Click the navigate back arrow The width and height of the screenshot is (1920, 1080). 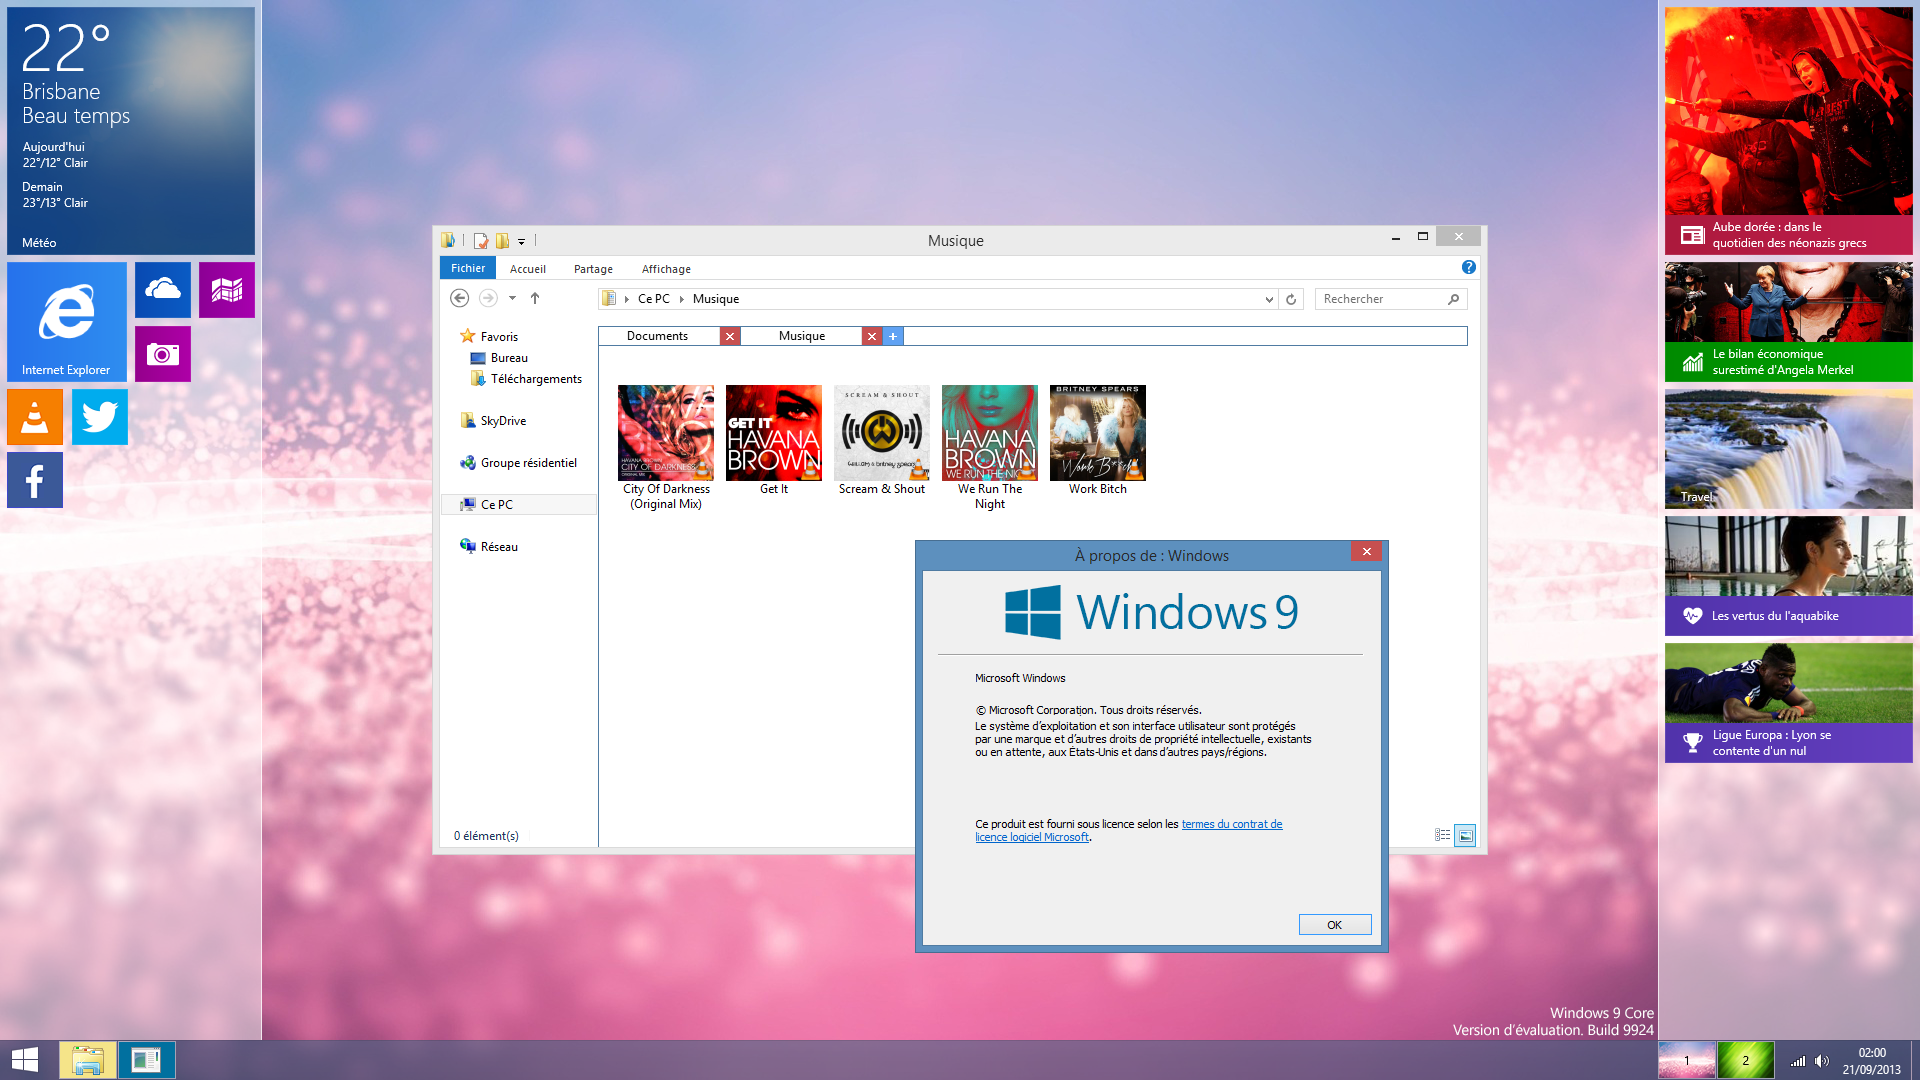(459, 298)
